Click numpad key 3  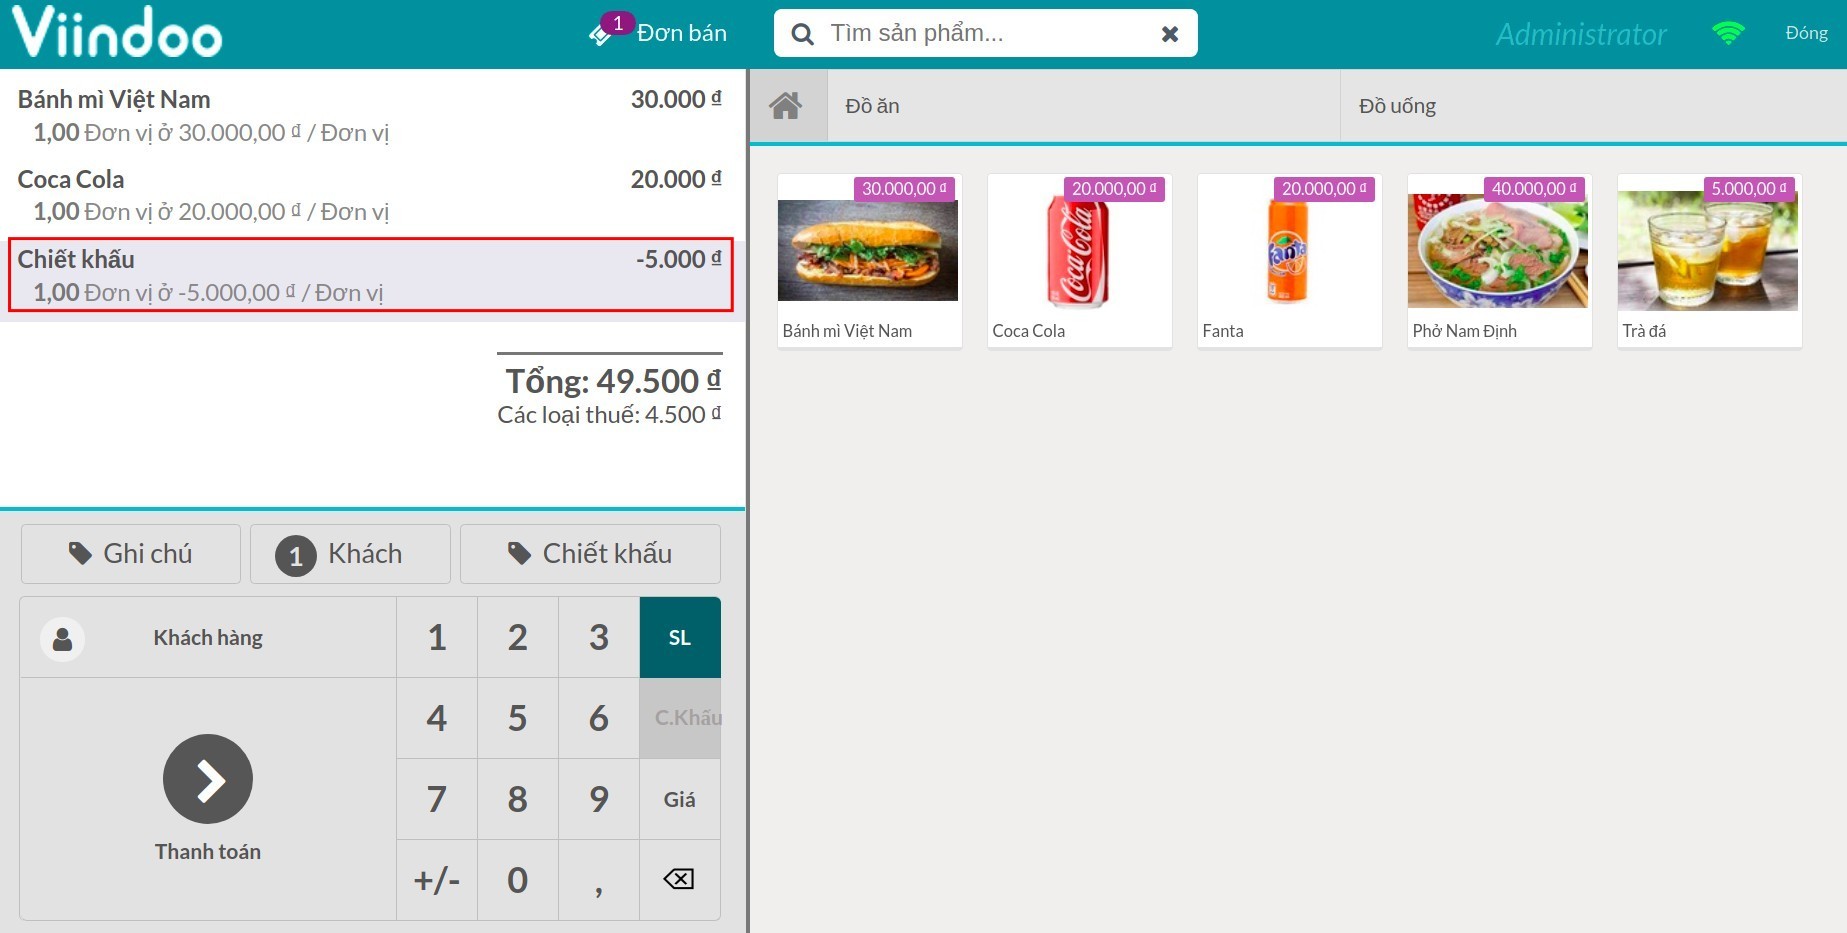[599, 638]
